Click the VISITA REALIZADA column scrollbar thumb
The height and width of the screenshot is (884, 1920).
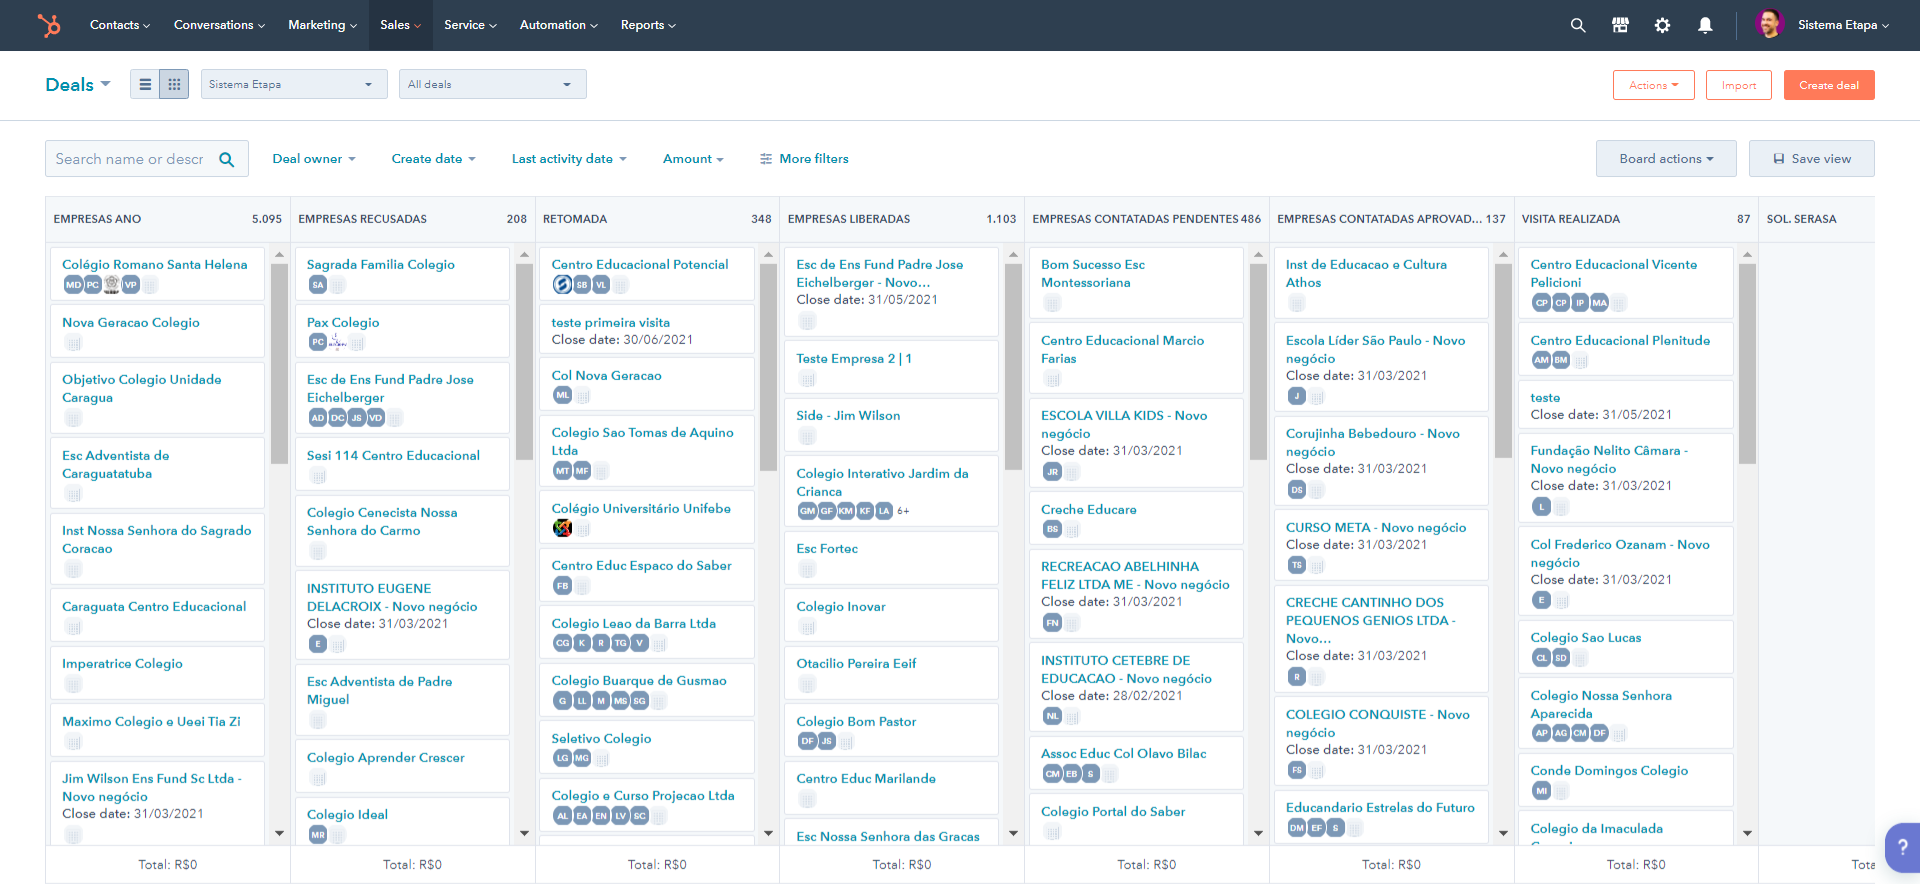pos(1747,364)
